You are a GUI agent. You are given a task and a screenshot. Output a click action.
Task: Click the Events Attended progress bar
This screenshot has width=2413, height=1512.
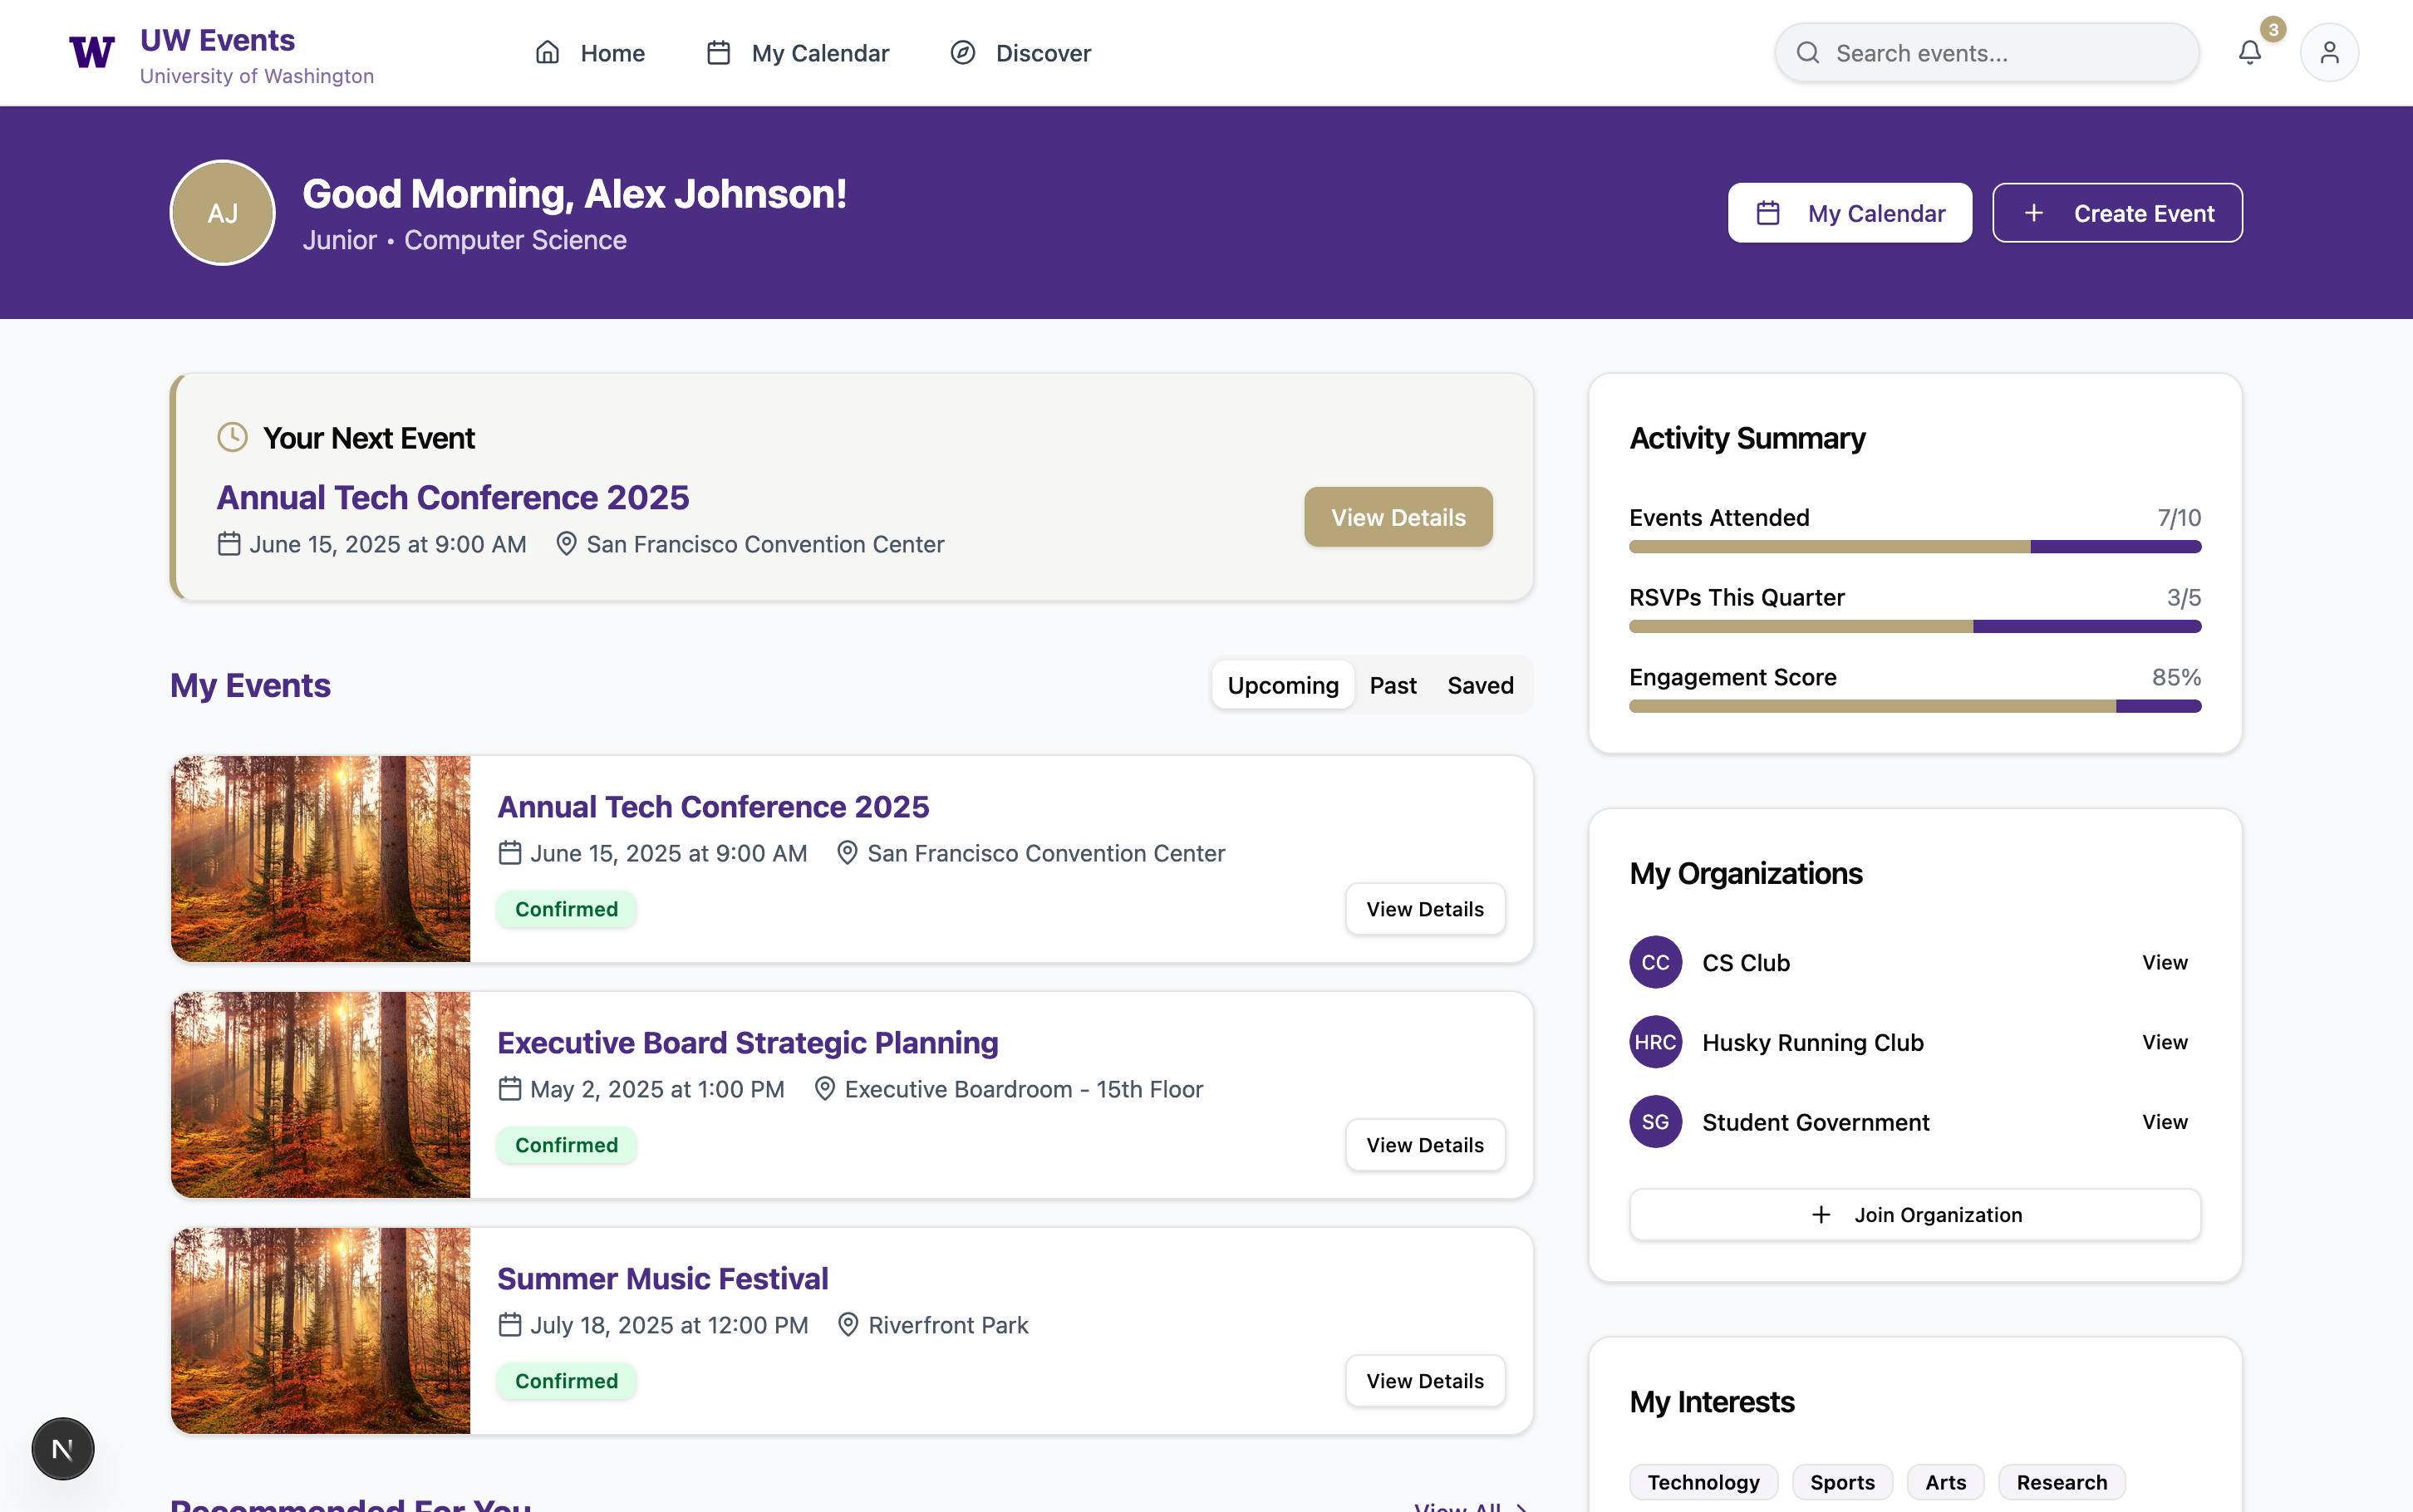(x=1914, y=547)
